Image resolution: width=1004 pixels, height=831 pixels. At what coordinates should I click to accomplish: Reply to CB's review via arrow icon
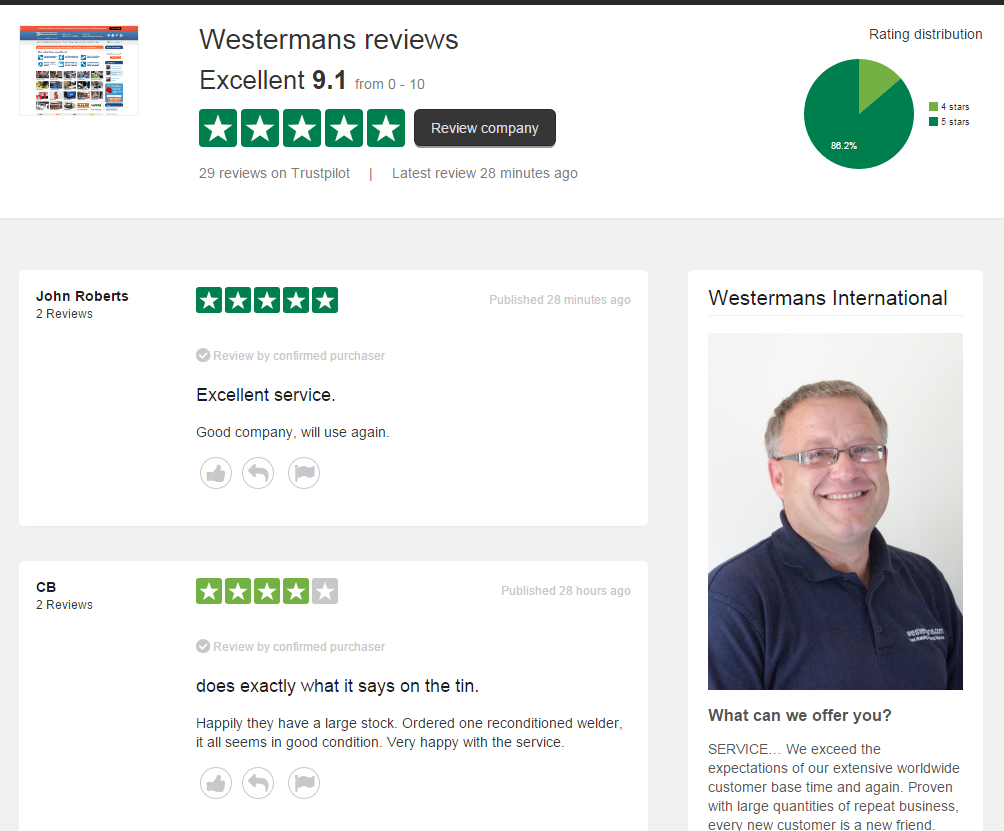click(258, 783)
